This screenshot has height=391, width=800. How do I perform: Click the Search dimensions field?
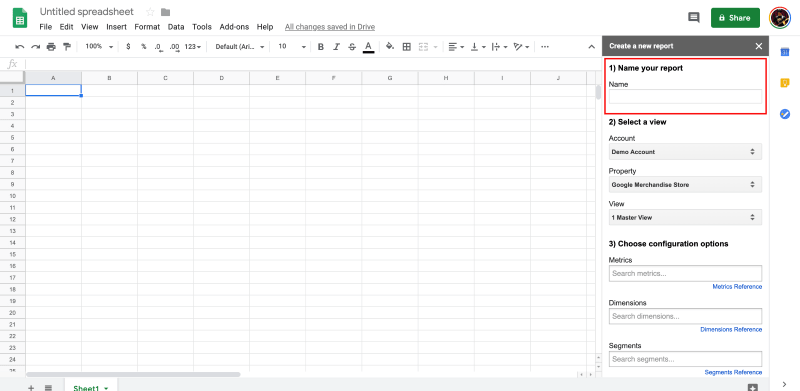pos(685,316)
